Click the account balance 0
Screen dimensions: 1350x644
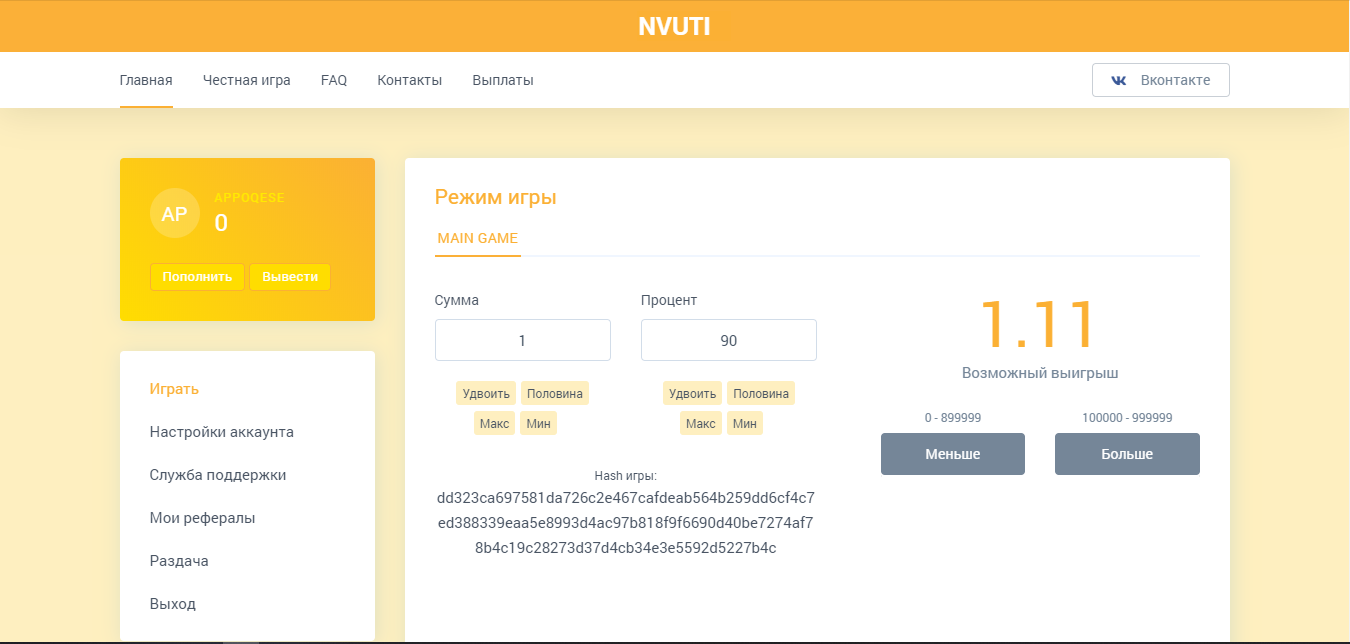[x=221, y=223]
